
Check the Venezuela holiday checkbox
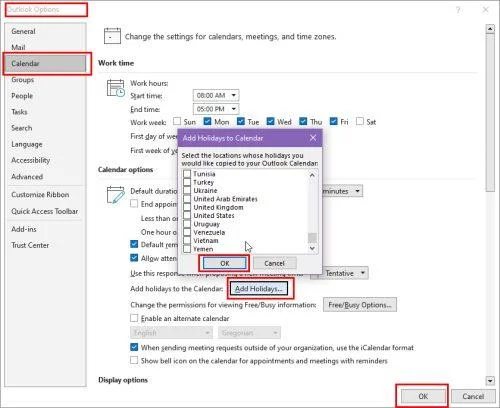(x=187, y=232)
